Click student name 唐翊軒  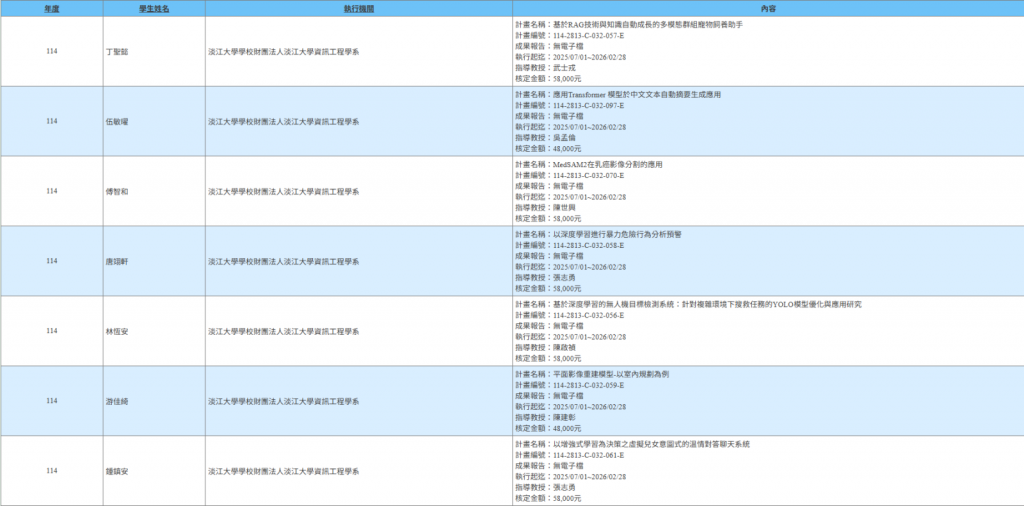[x=117, y=261]
